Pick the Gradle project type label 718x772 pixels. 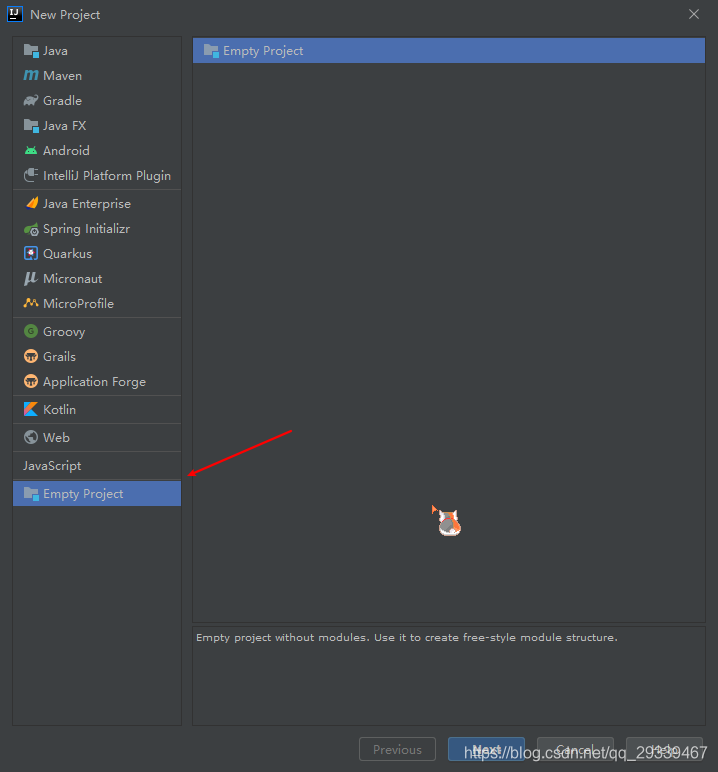(63, 100)
